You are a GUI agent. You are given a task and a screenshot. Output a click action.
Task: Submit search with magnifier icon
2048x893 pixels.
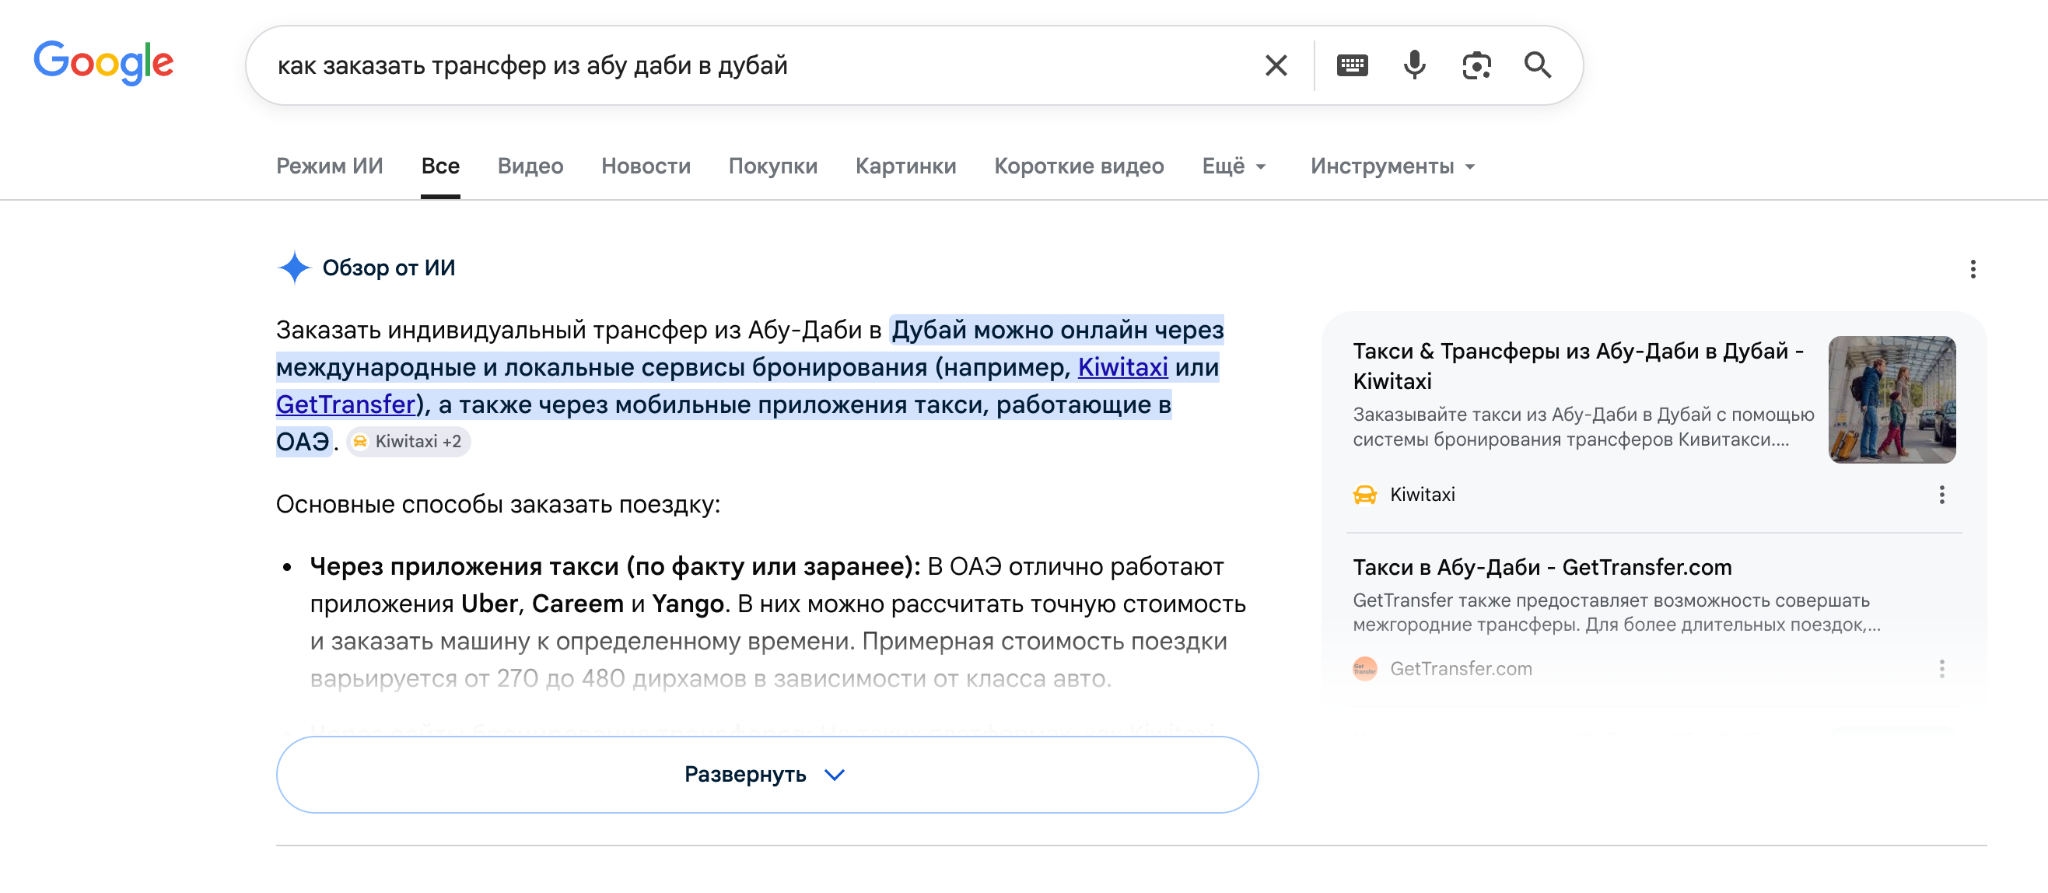1538,66
